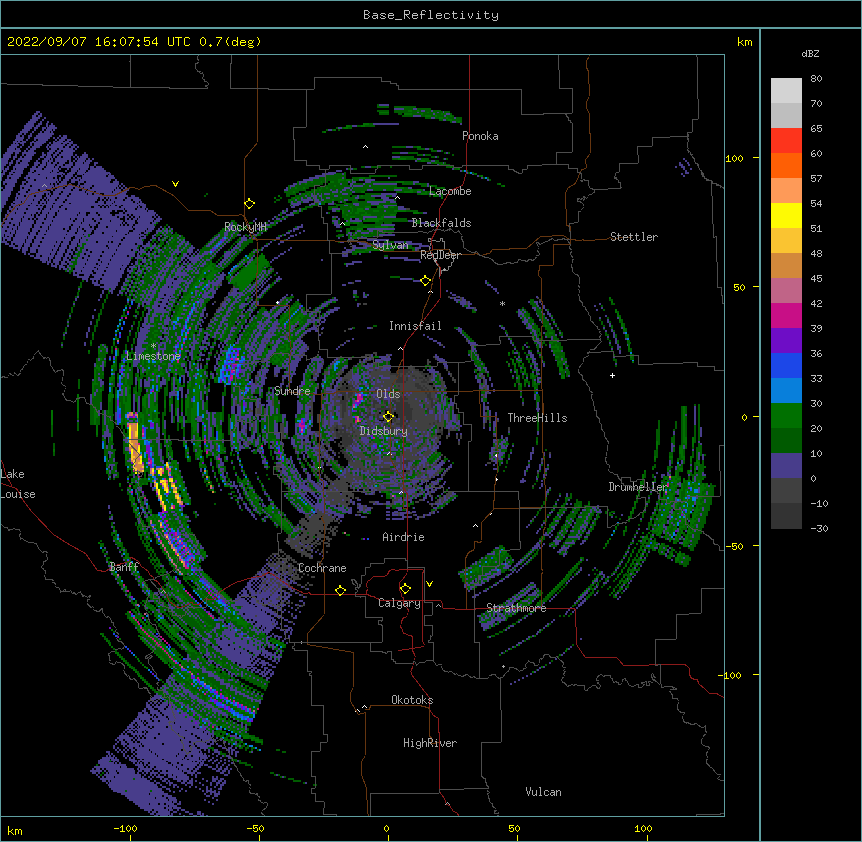Click the yellow diamond marker beside RockyMH
This screenshot has height=842, width=862.
pos(250,204)
